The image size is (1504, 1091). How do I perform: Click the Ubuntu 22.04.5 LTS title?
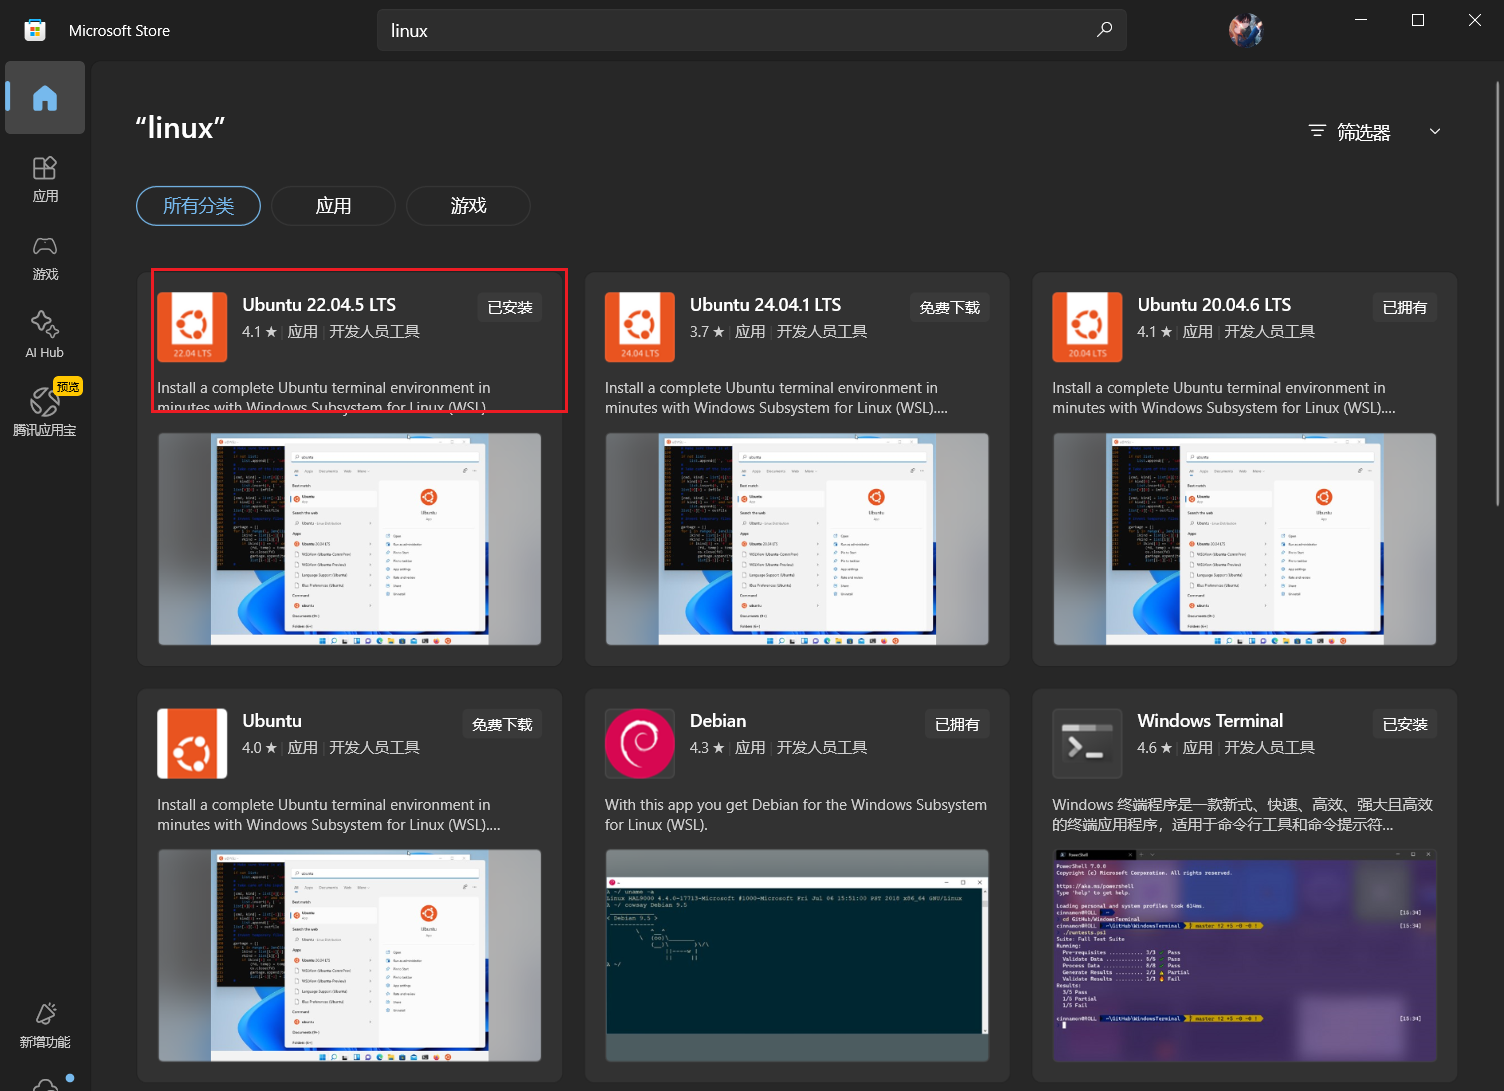[319, 305]
